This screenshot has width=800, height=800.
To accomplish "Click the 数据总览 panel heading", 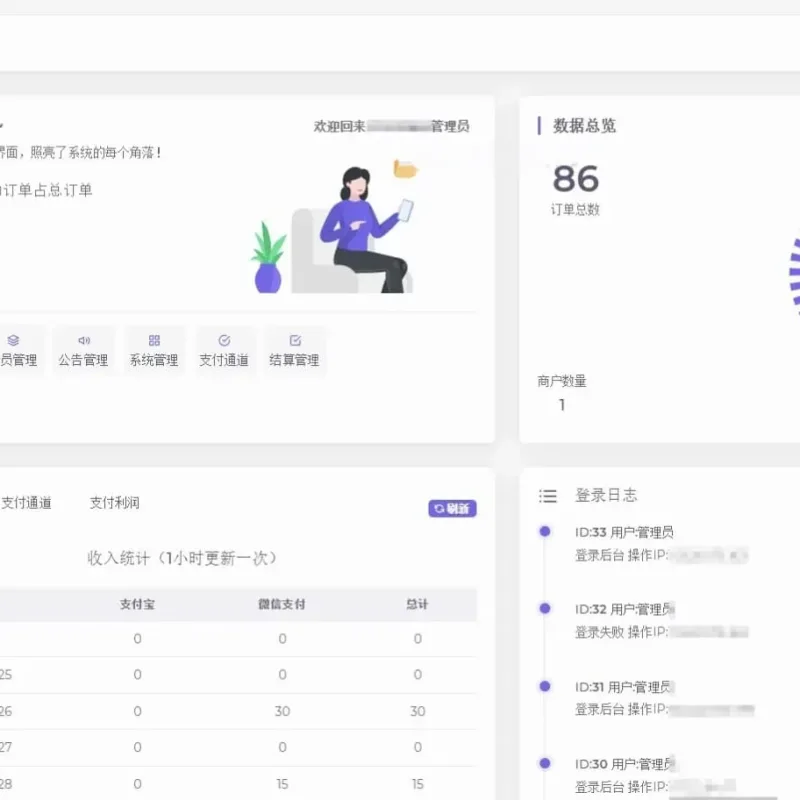I will (584, 126).
